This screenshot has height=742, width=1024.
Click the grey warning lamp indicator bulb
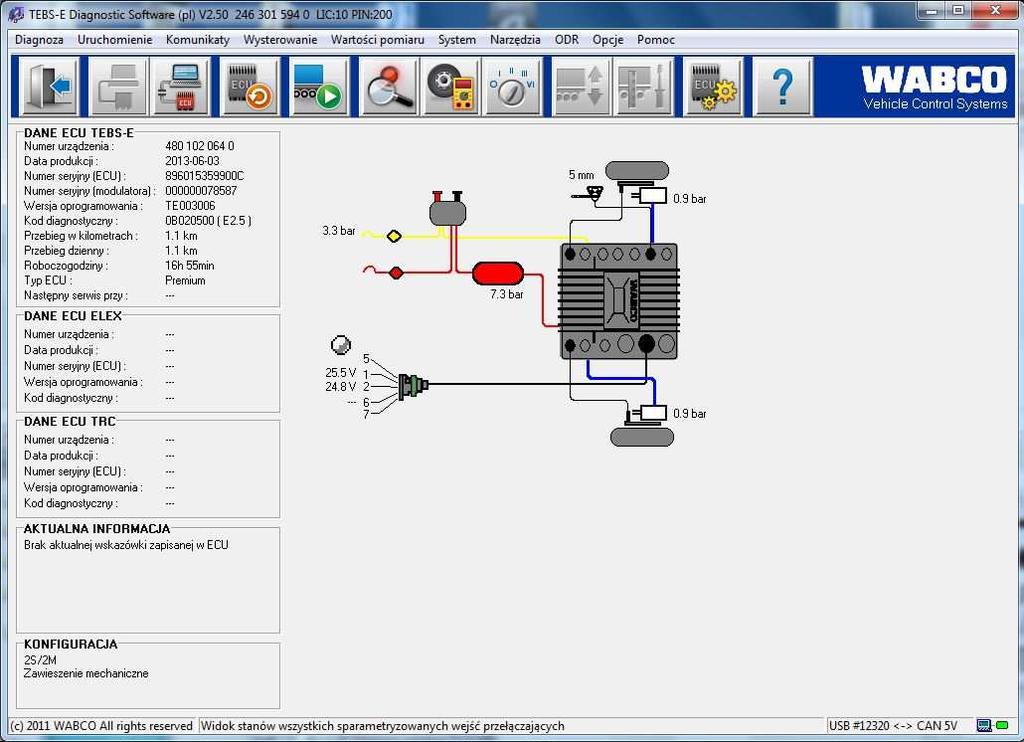click(x=341, y=344)
